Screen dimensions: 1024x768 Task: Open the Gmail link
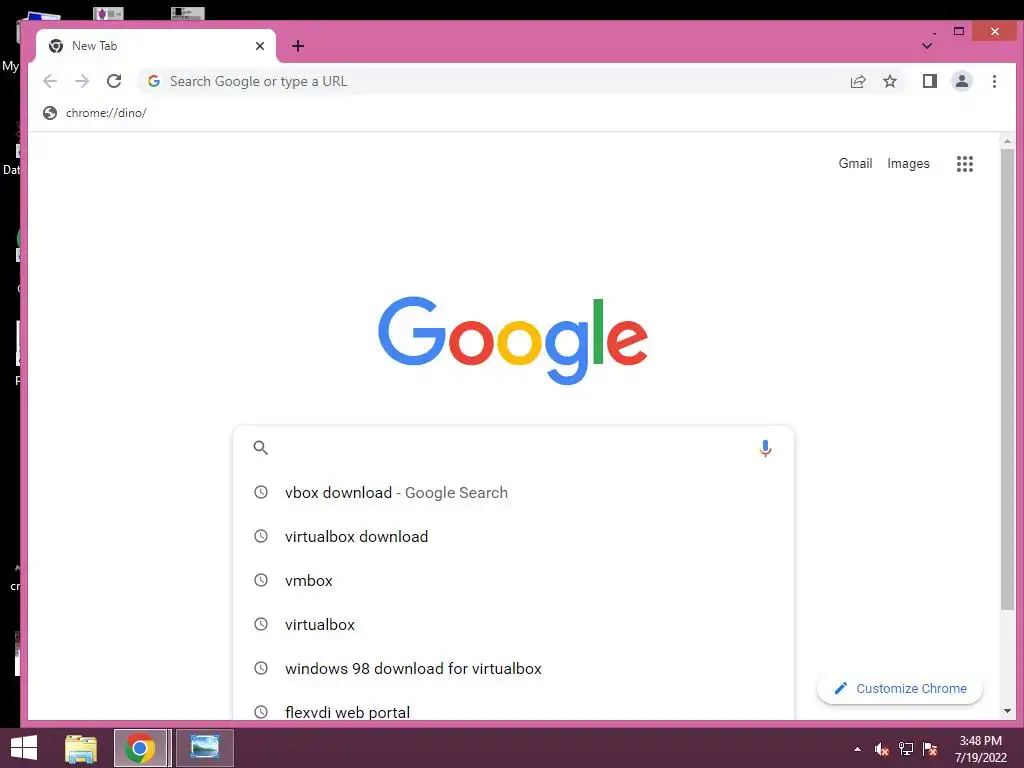tap(855, 163)
